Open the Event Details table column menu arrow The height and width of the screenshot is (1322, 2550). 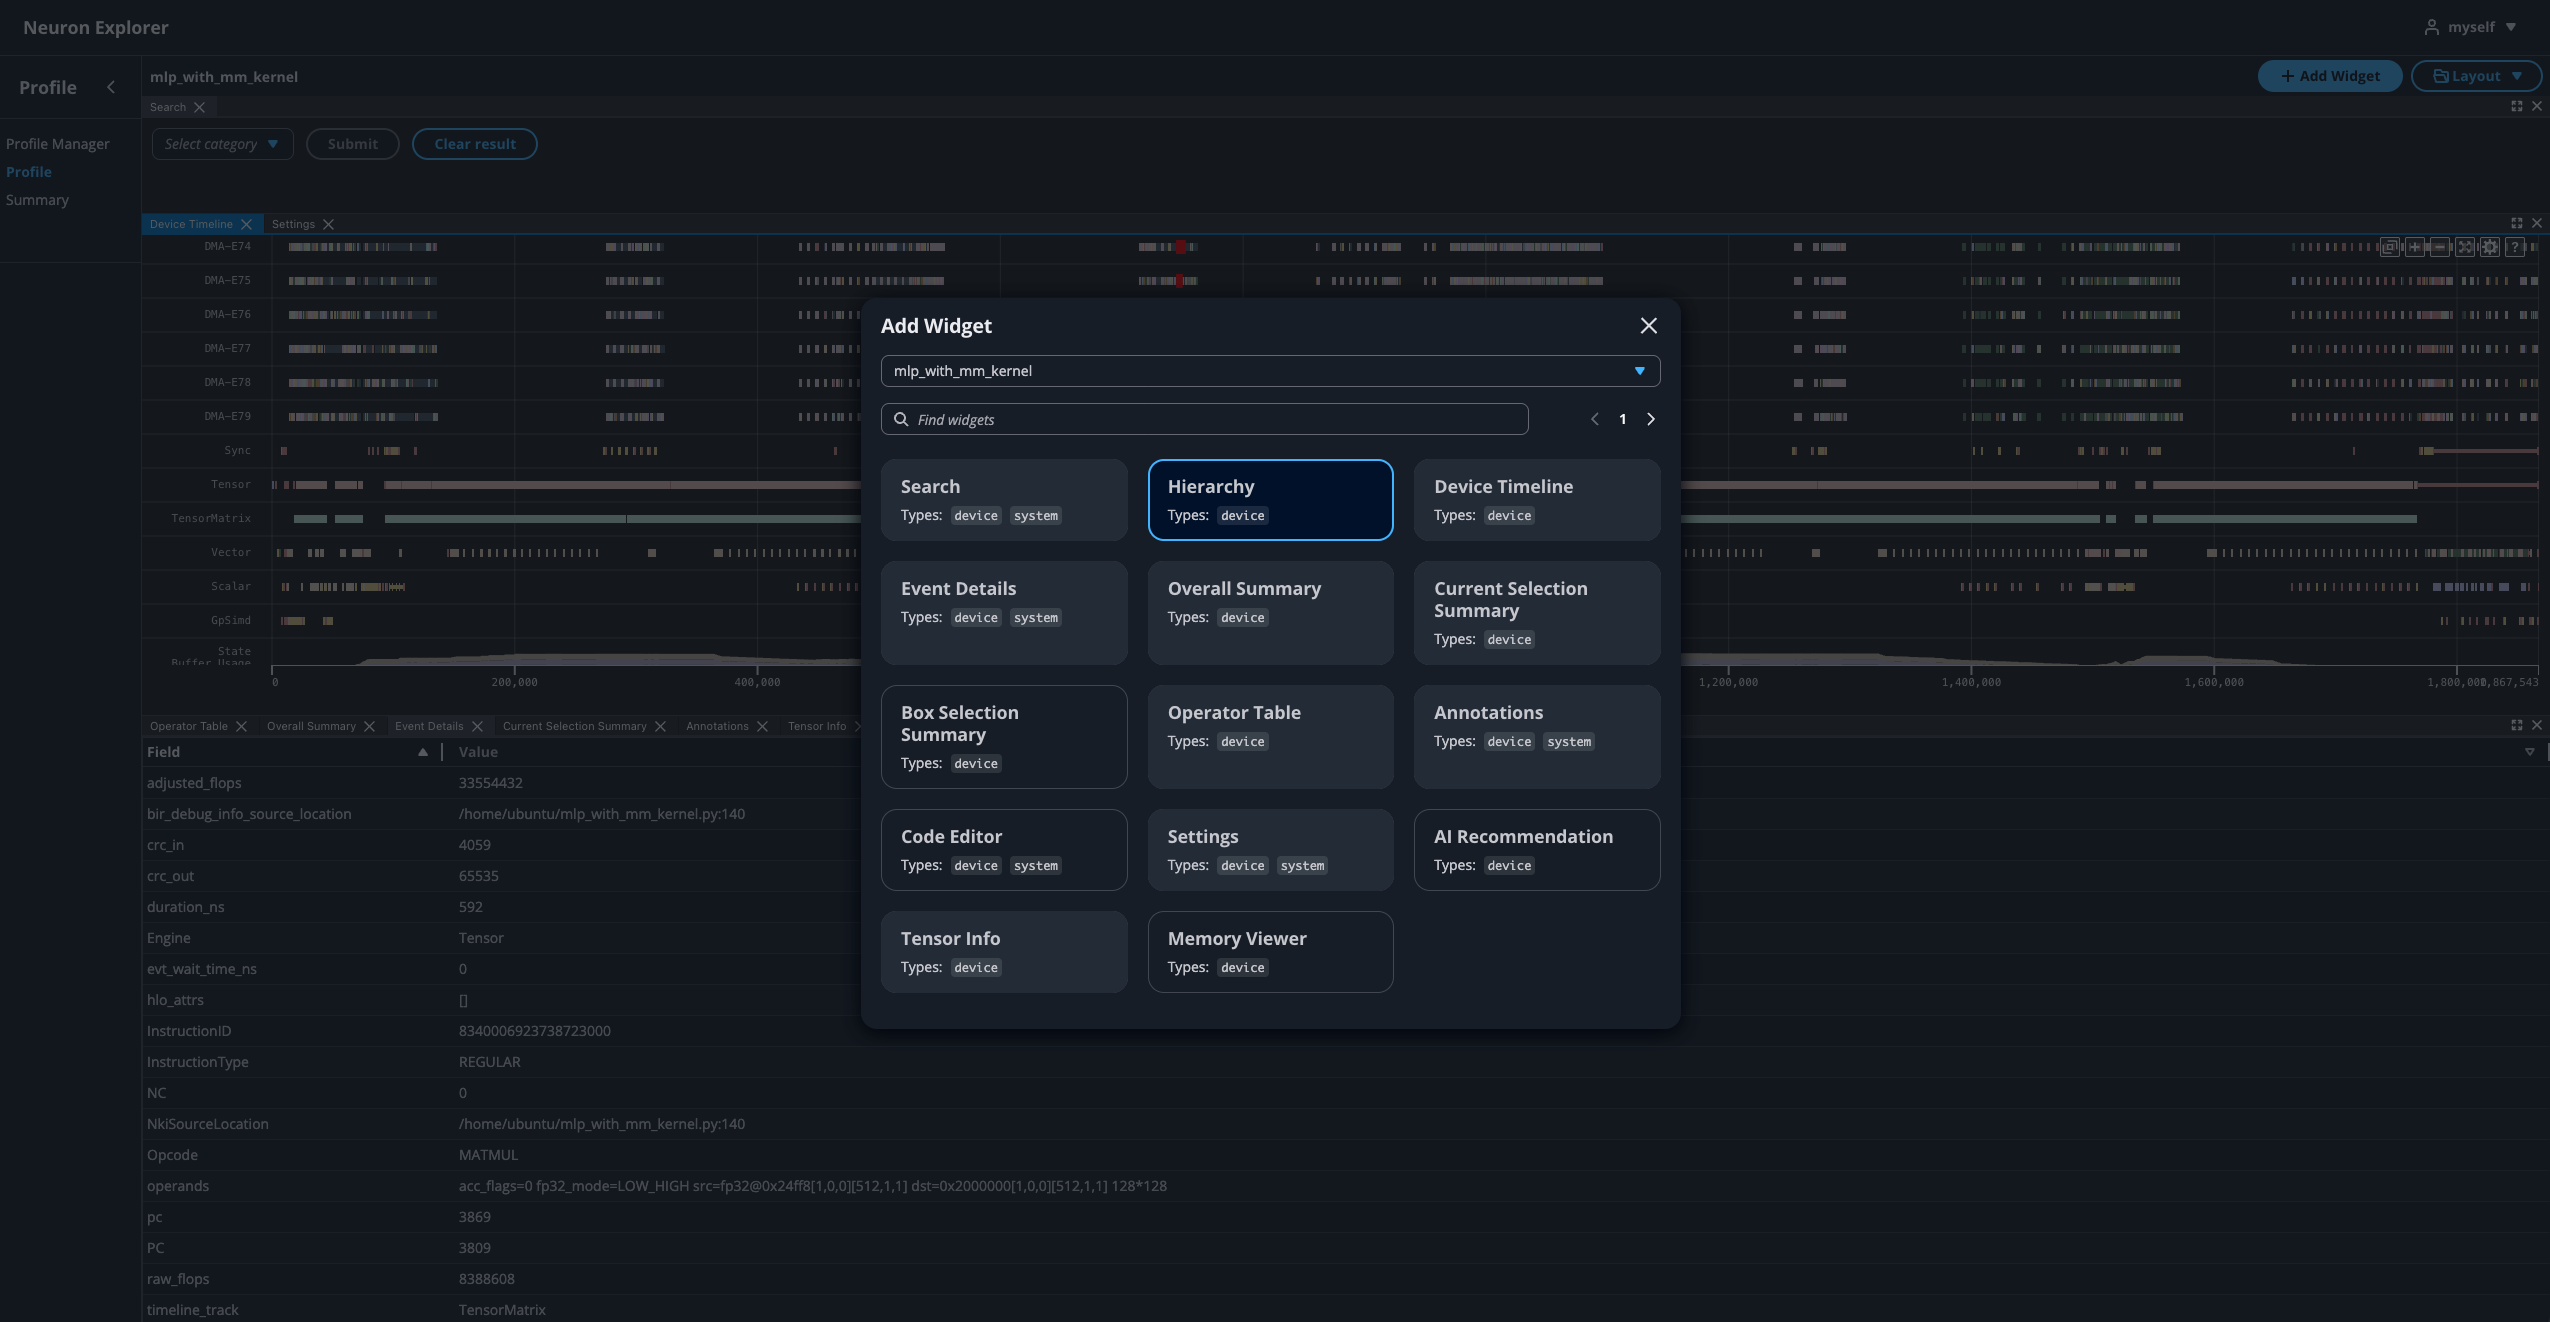(2530, 752)
